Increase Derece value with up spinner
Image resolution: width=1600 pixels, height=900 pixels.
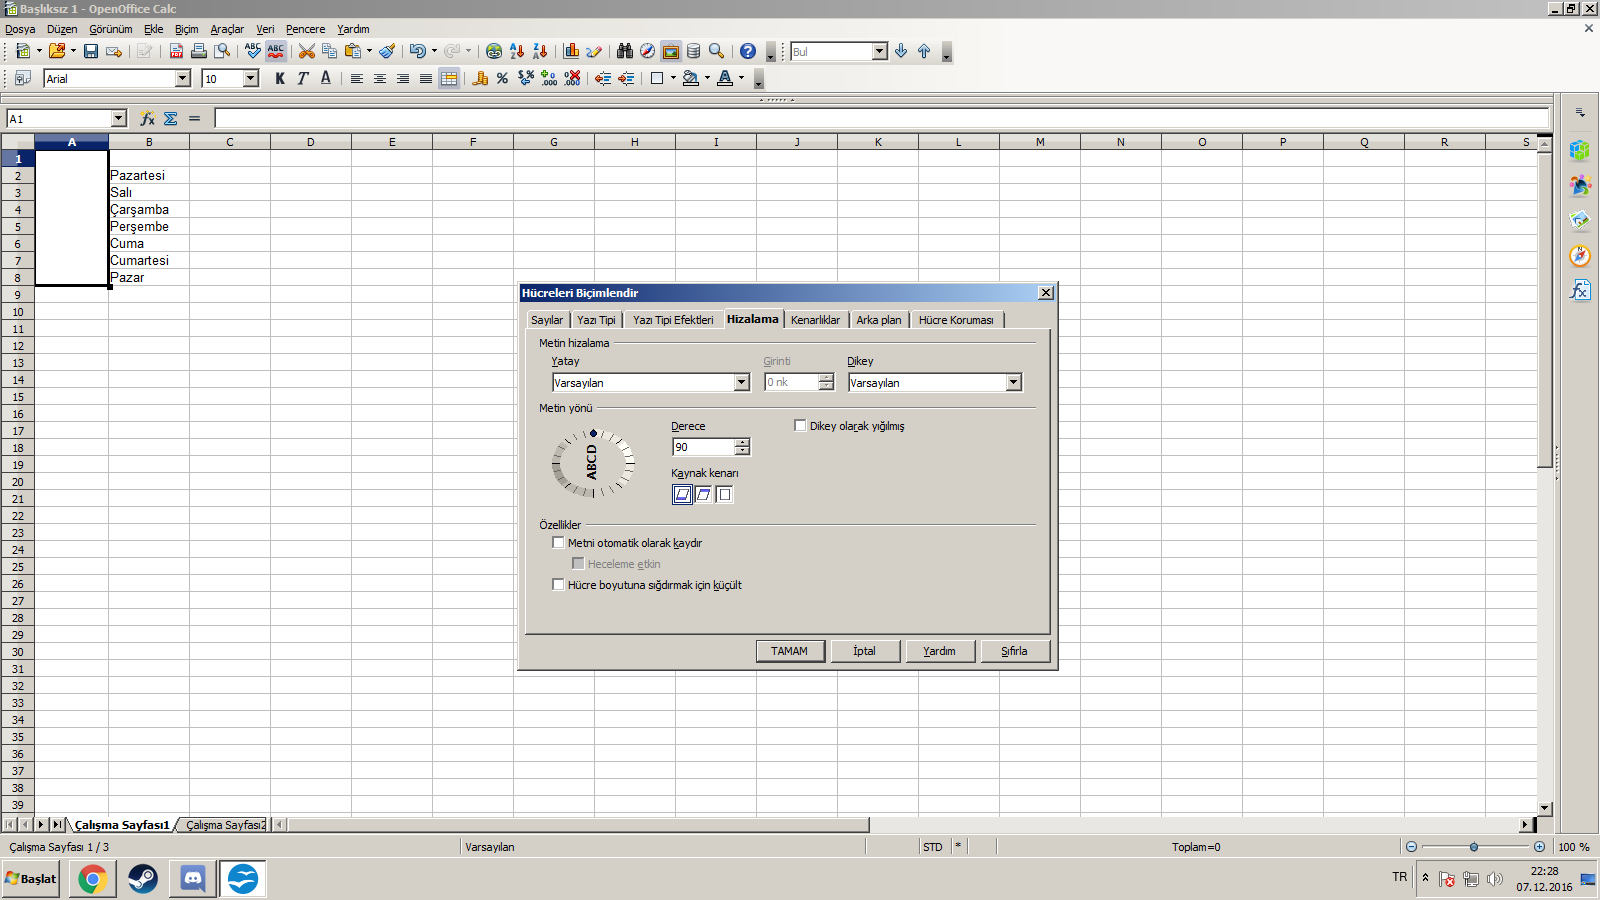[x=742, y=442]
